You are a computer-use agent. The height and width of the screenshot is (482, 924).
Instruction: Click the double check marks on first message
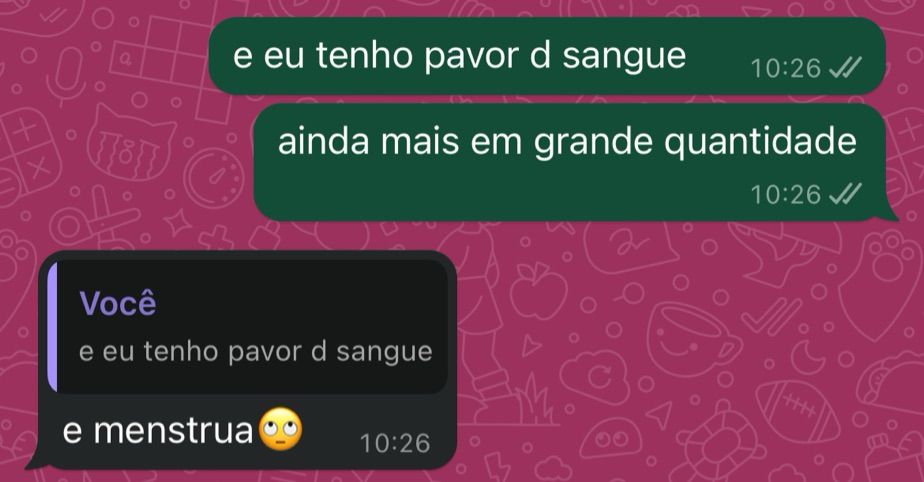coord(846,68)
